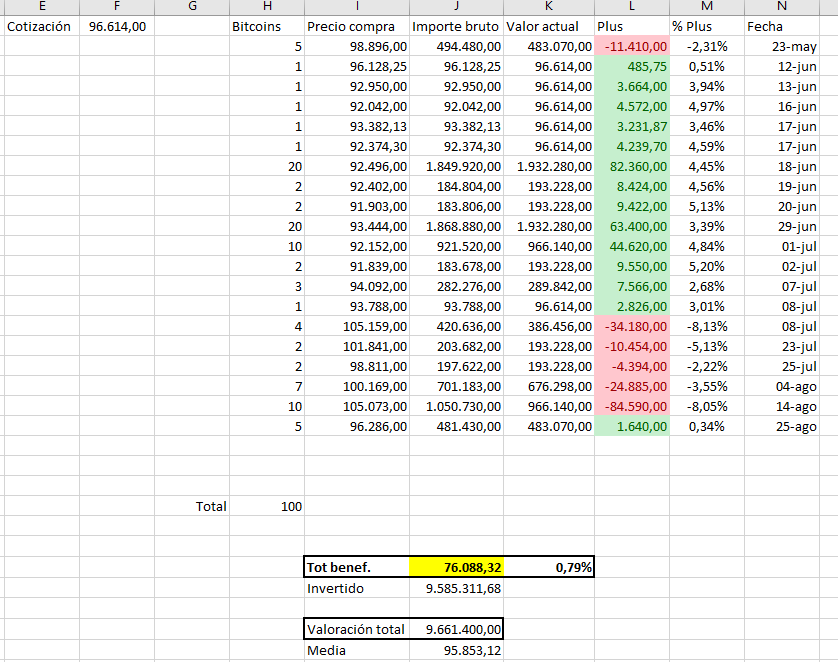Select the percentage cell 5,20%

click(707, 267)
